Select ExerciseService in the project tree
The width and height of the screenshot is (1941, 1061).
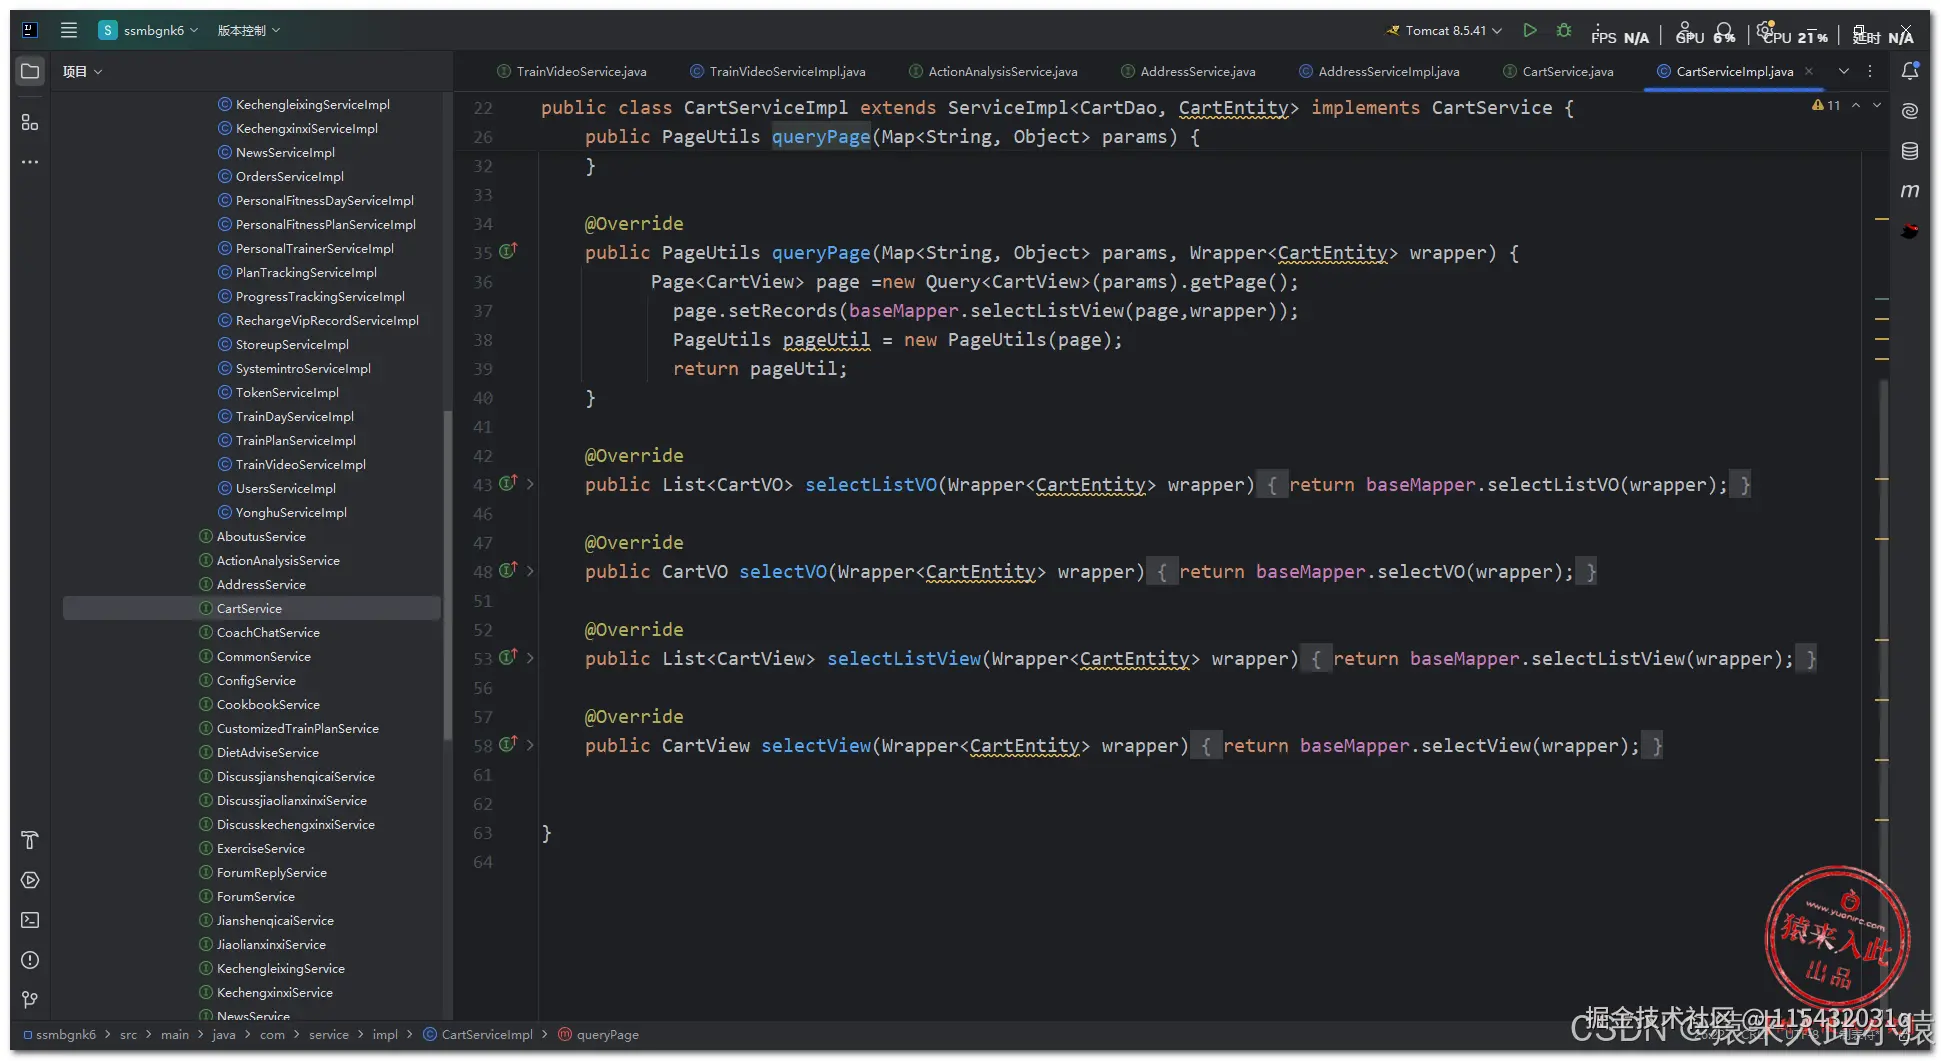coord(261,848)
